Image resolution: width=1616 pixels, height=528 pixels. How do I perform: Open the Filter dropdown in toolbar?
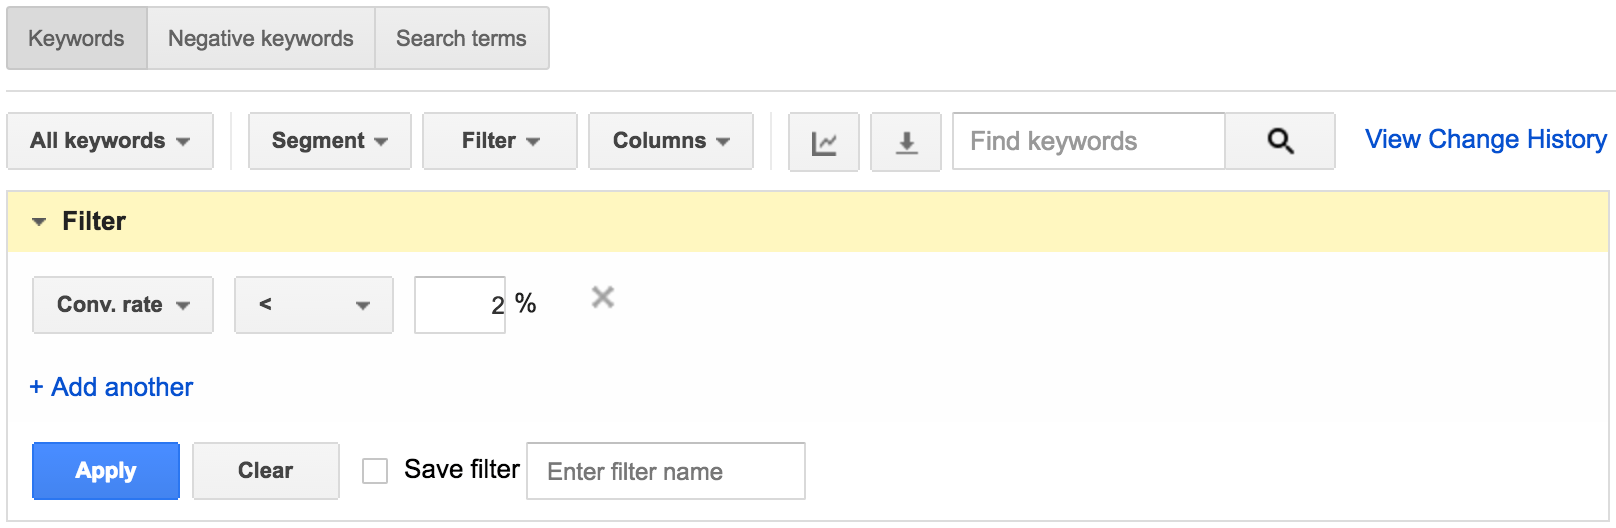[x=500, y=141]
